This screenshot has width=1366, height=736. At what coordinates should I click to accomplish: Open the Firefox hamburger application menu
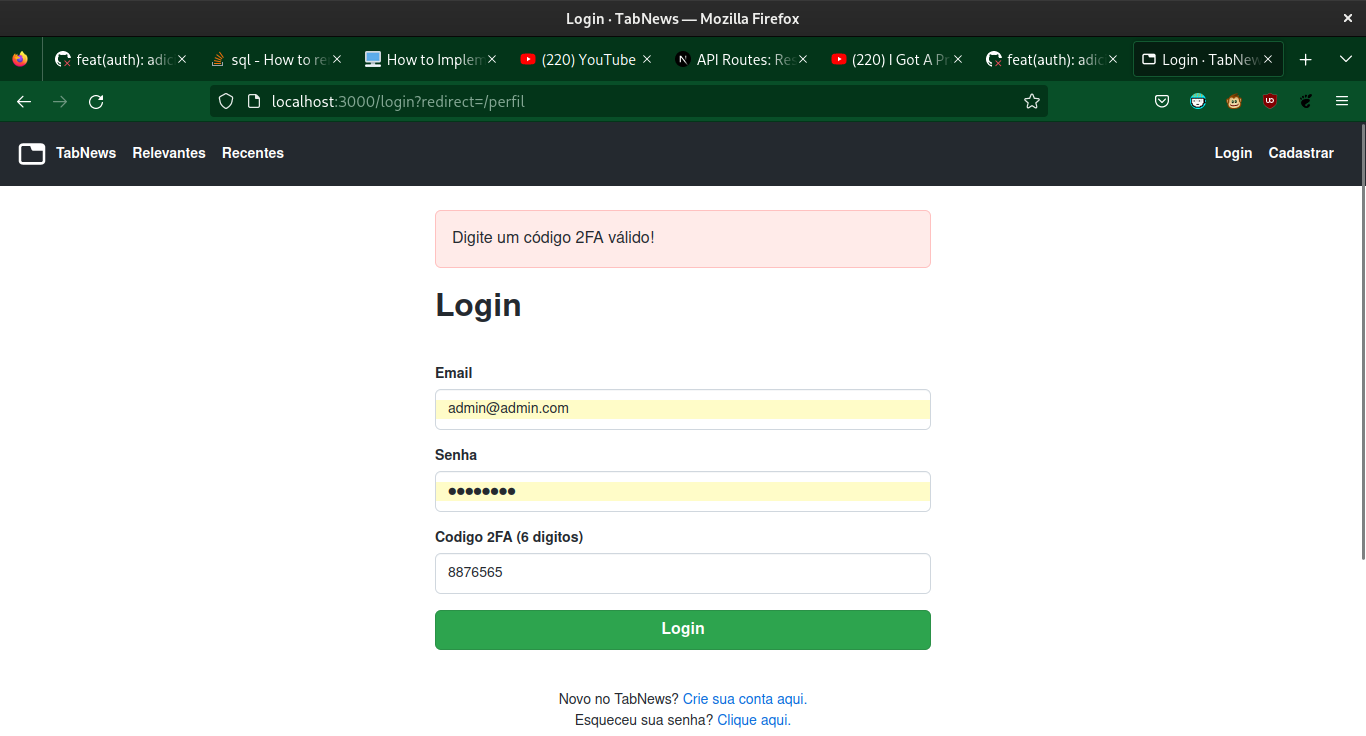[1342, 101]
